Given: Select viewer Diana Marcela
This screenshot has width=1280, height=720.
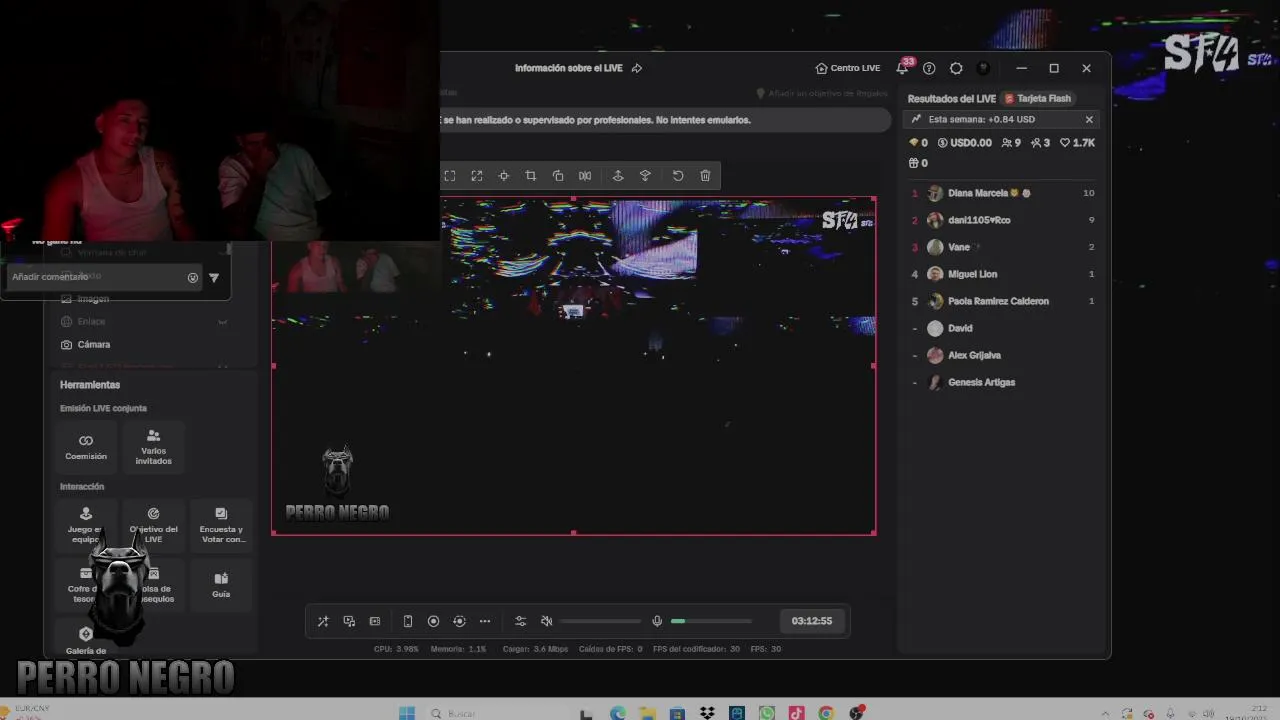Looking at the screenshot, I should pyautogui.click(x=1003, y=193).
